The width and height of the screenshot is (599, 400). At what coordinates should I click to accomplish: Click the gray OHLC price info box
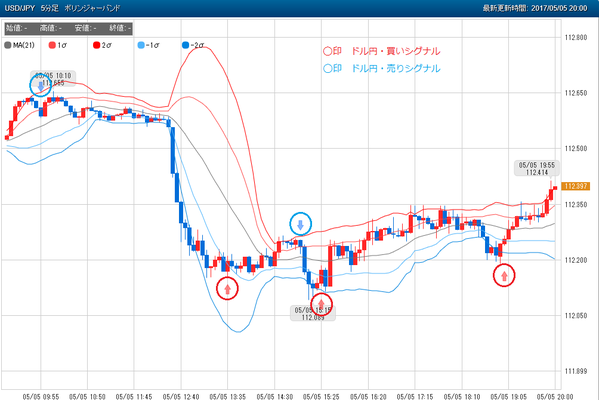pos(68,28)
